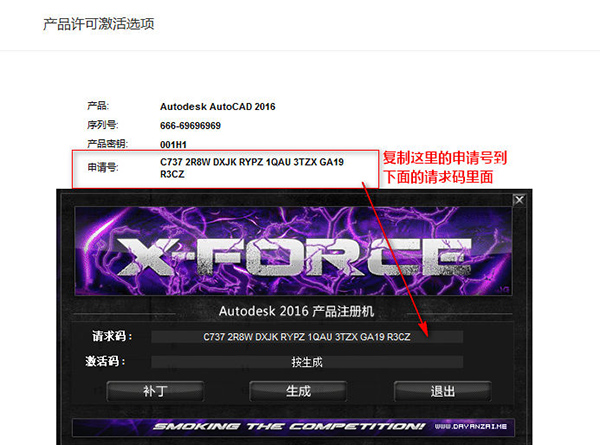Close the X-Force window with the X icon

click(519, 200)
